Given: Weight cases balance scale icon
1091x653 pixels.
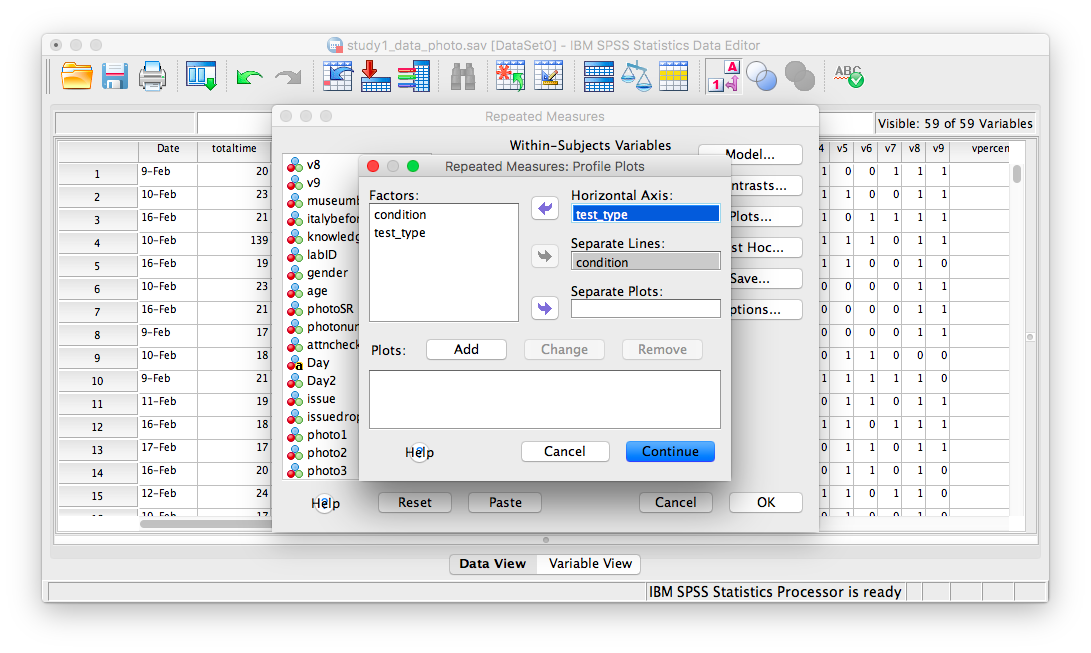Looking at the screenshot, I should pyautogui.click(x=637, y=76).
